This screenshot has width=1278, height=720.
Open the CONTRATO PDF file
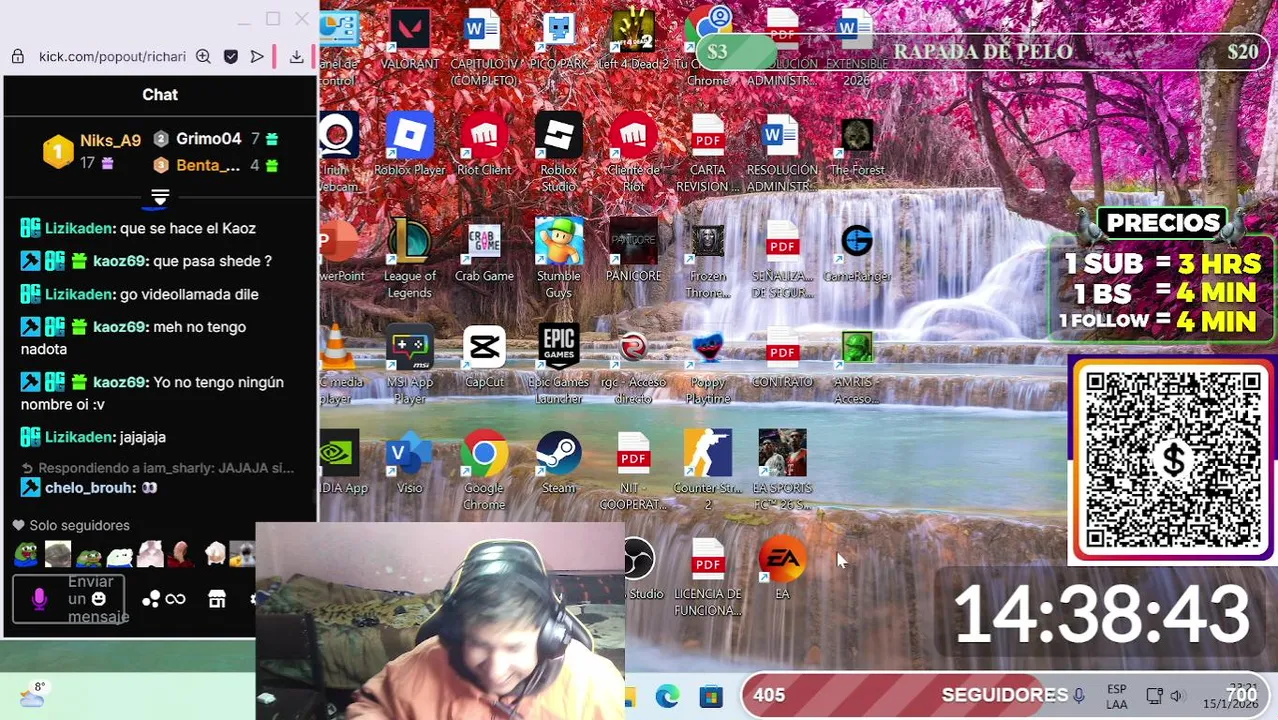coord(782,358)
